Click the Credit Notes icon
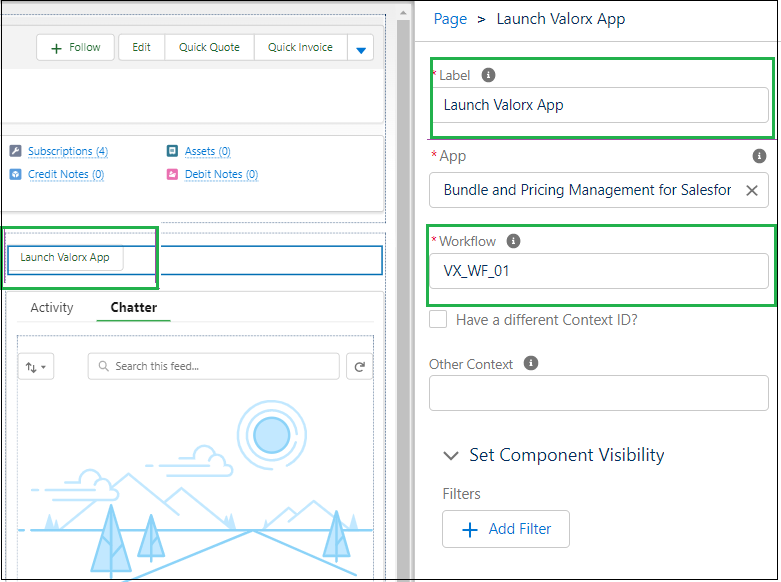The width and height of the screenshot is (781, 582). [15, 174]
